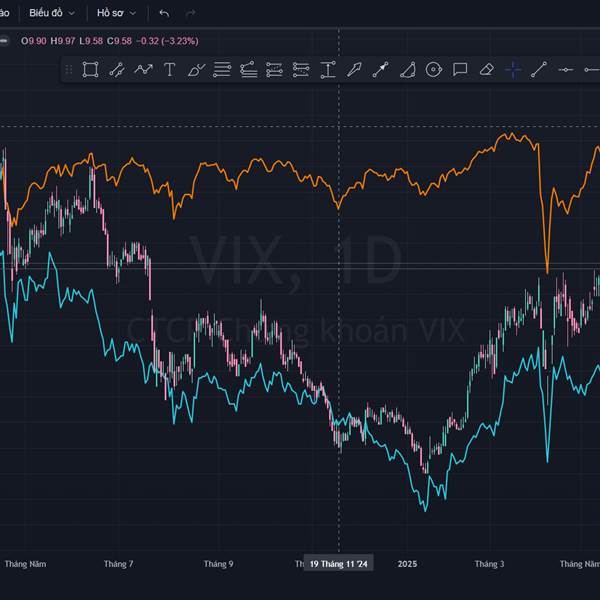
Task: Select the Comment bubble annotation tool
Action: click(x=460, y=70)
